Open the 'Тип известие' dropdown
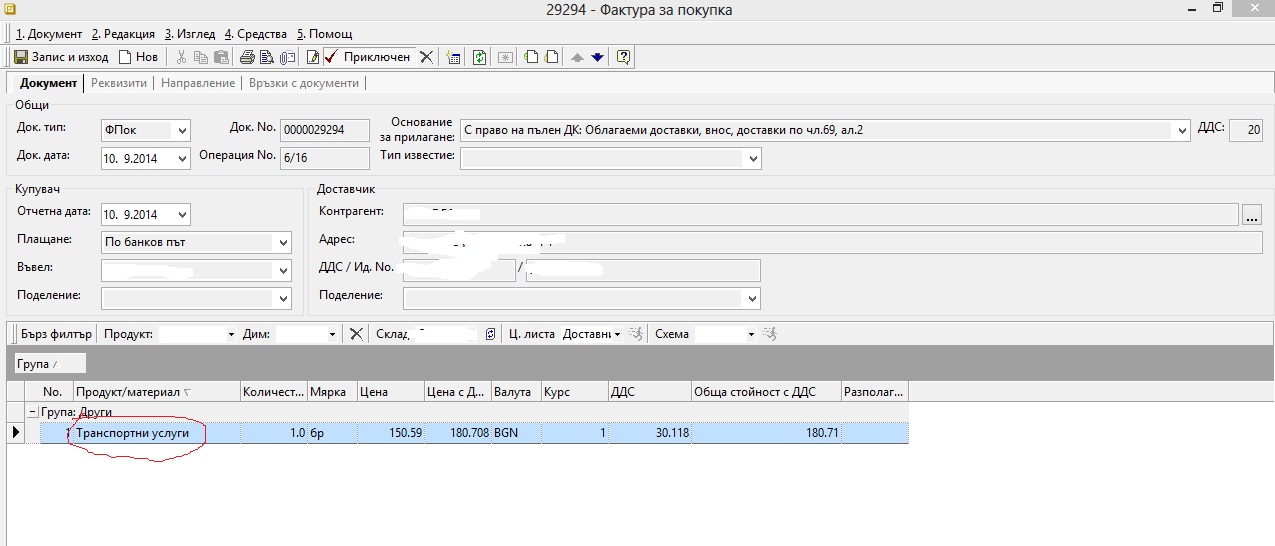 (x=753, y=158)
